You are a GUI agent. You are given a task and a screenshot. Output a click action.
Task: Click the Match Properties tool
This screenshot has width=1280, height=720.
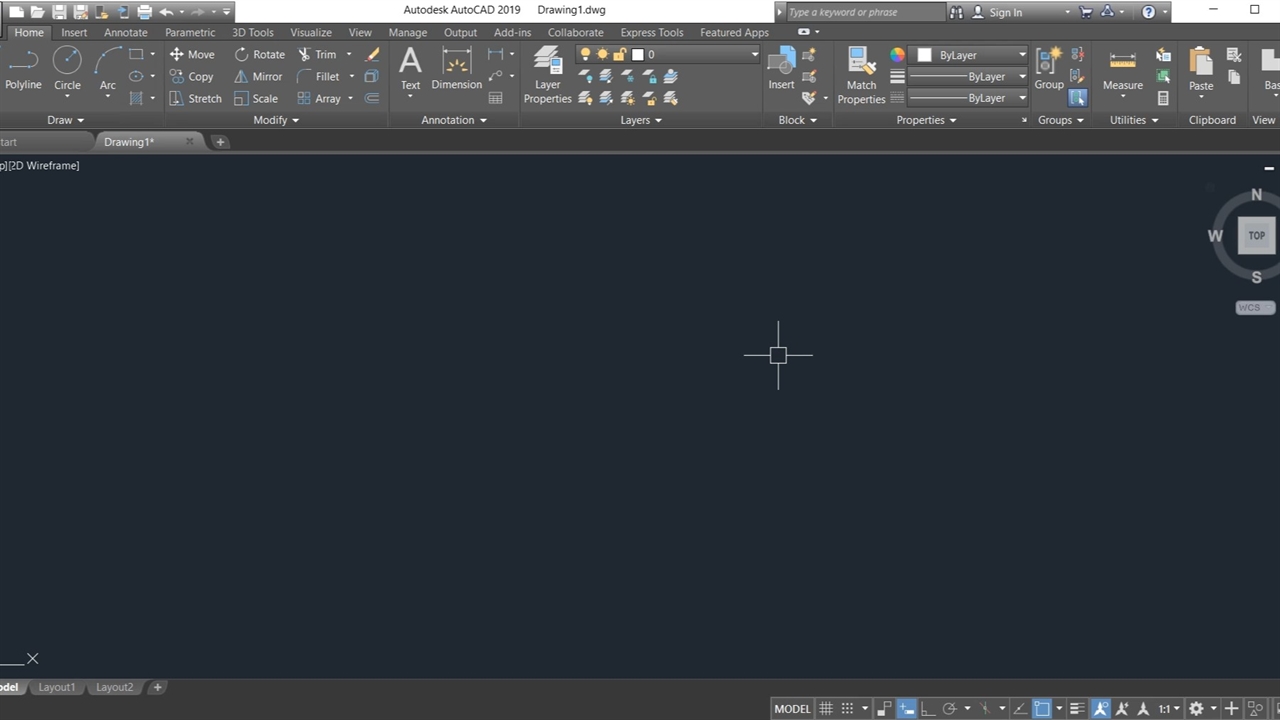[x=861, y=75]
